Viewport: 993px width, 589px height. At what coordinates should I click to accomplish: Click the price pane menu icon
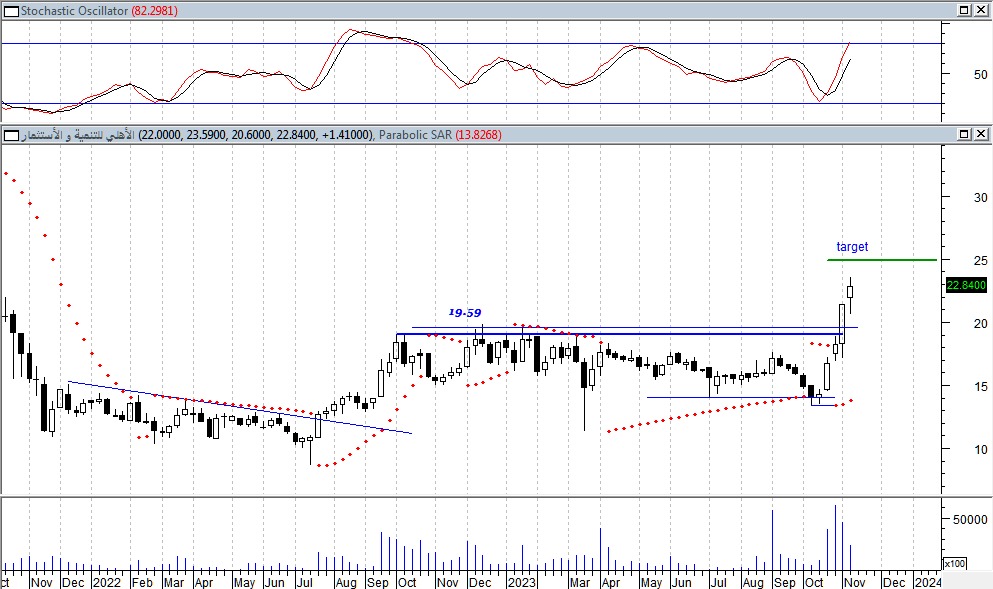click(x=10, y=135)
